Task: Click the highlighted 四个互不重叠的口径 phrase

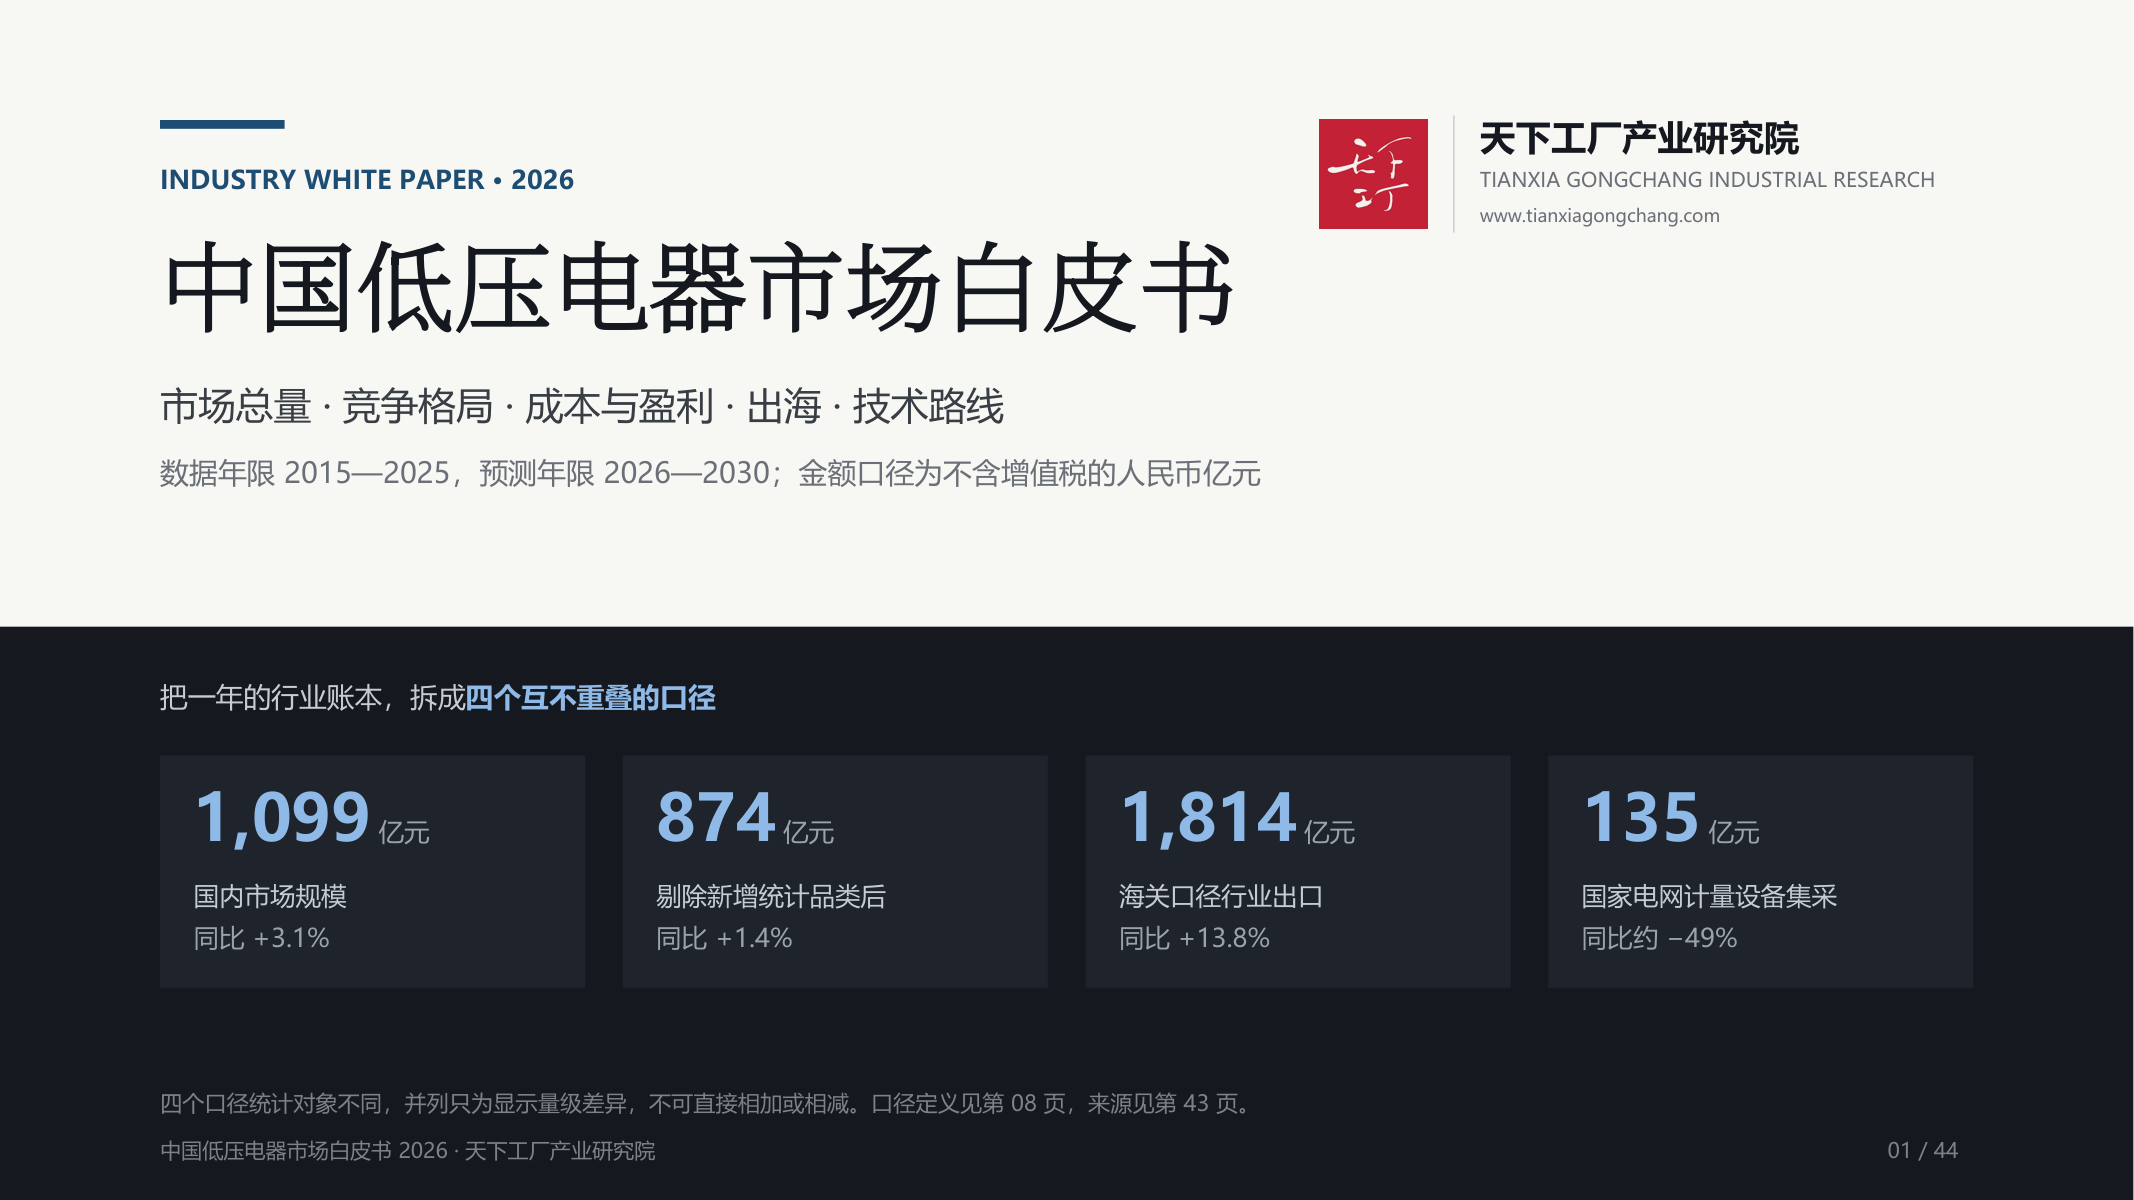Action: [591, 698]
